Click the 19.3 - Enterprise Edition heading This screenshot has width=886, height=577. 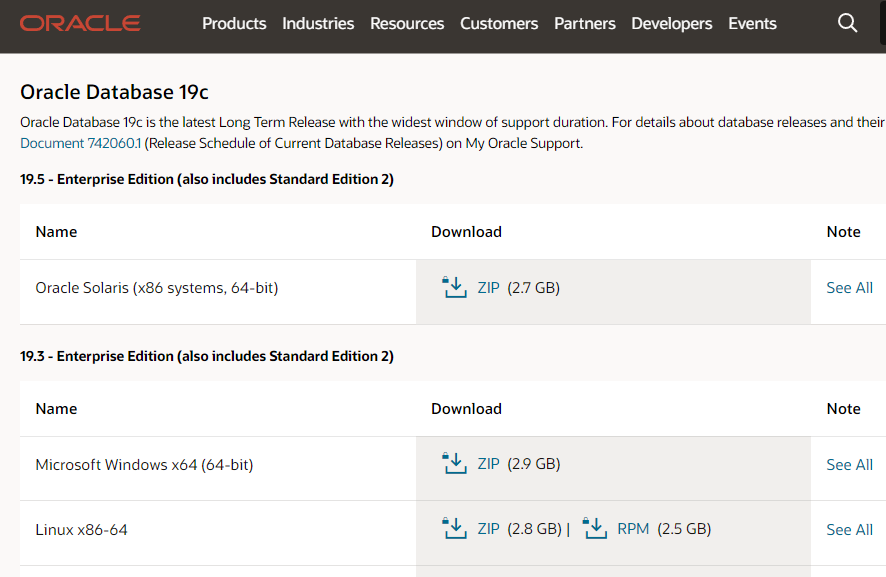tap(207, 356)
